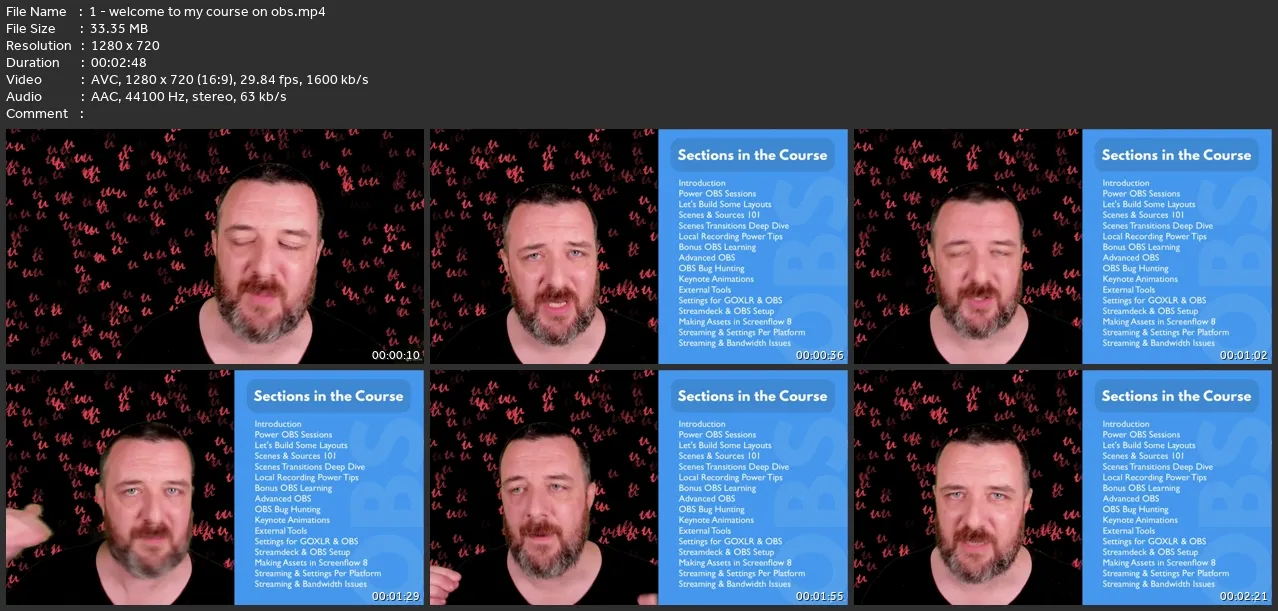Select the file size value '33.35 MB'
This screenshot has width=1278, height=611.
click(x=118, y=29)
